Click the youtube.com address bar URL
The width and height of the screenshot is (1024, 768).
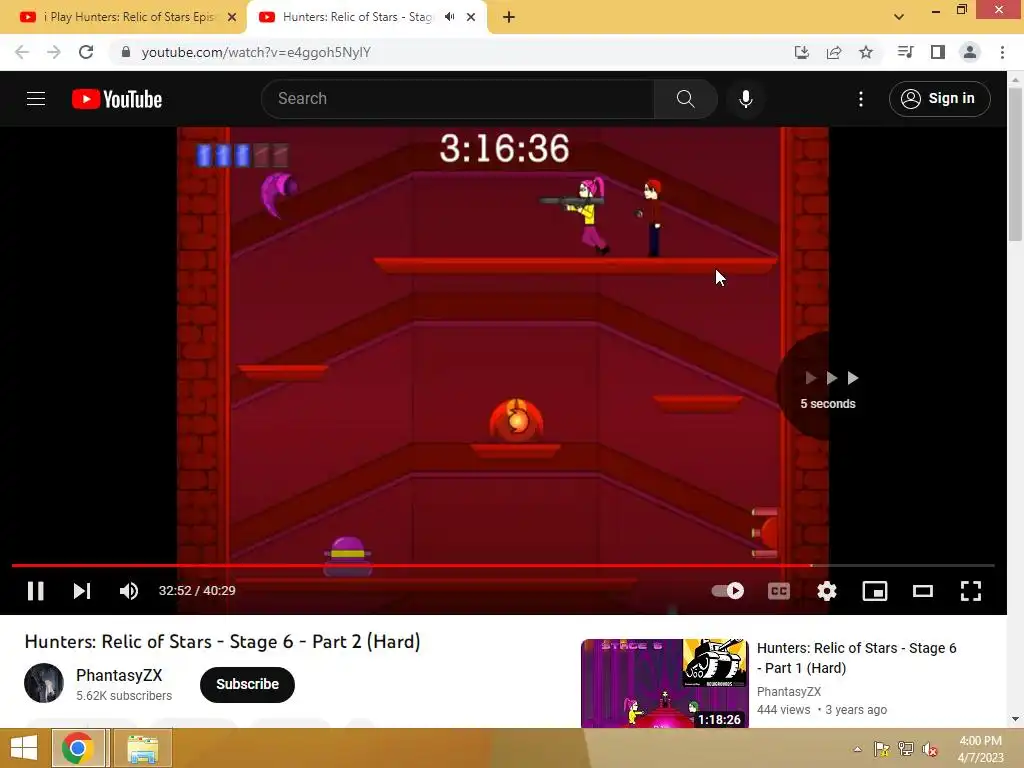(256, 52)
